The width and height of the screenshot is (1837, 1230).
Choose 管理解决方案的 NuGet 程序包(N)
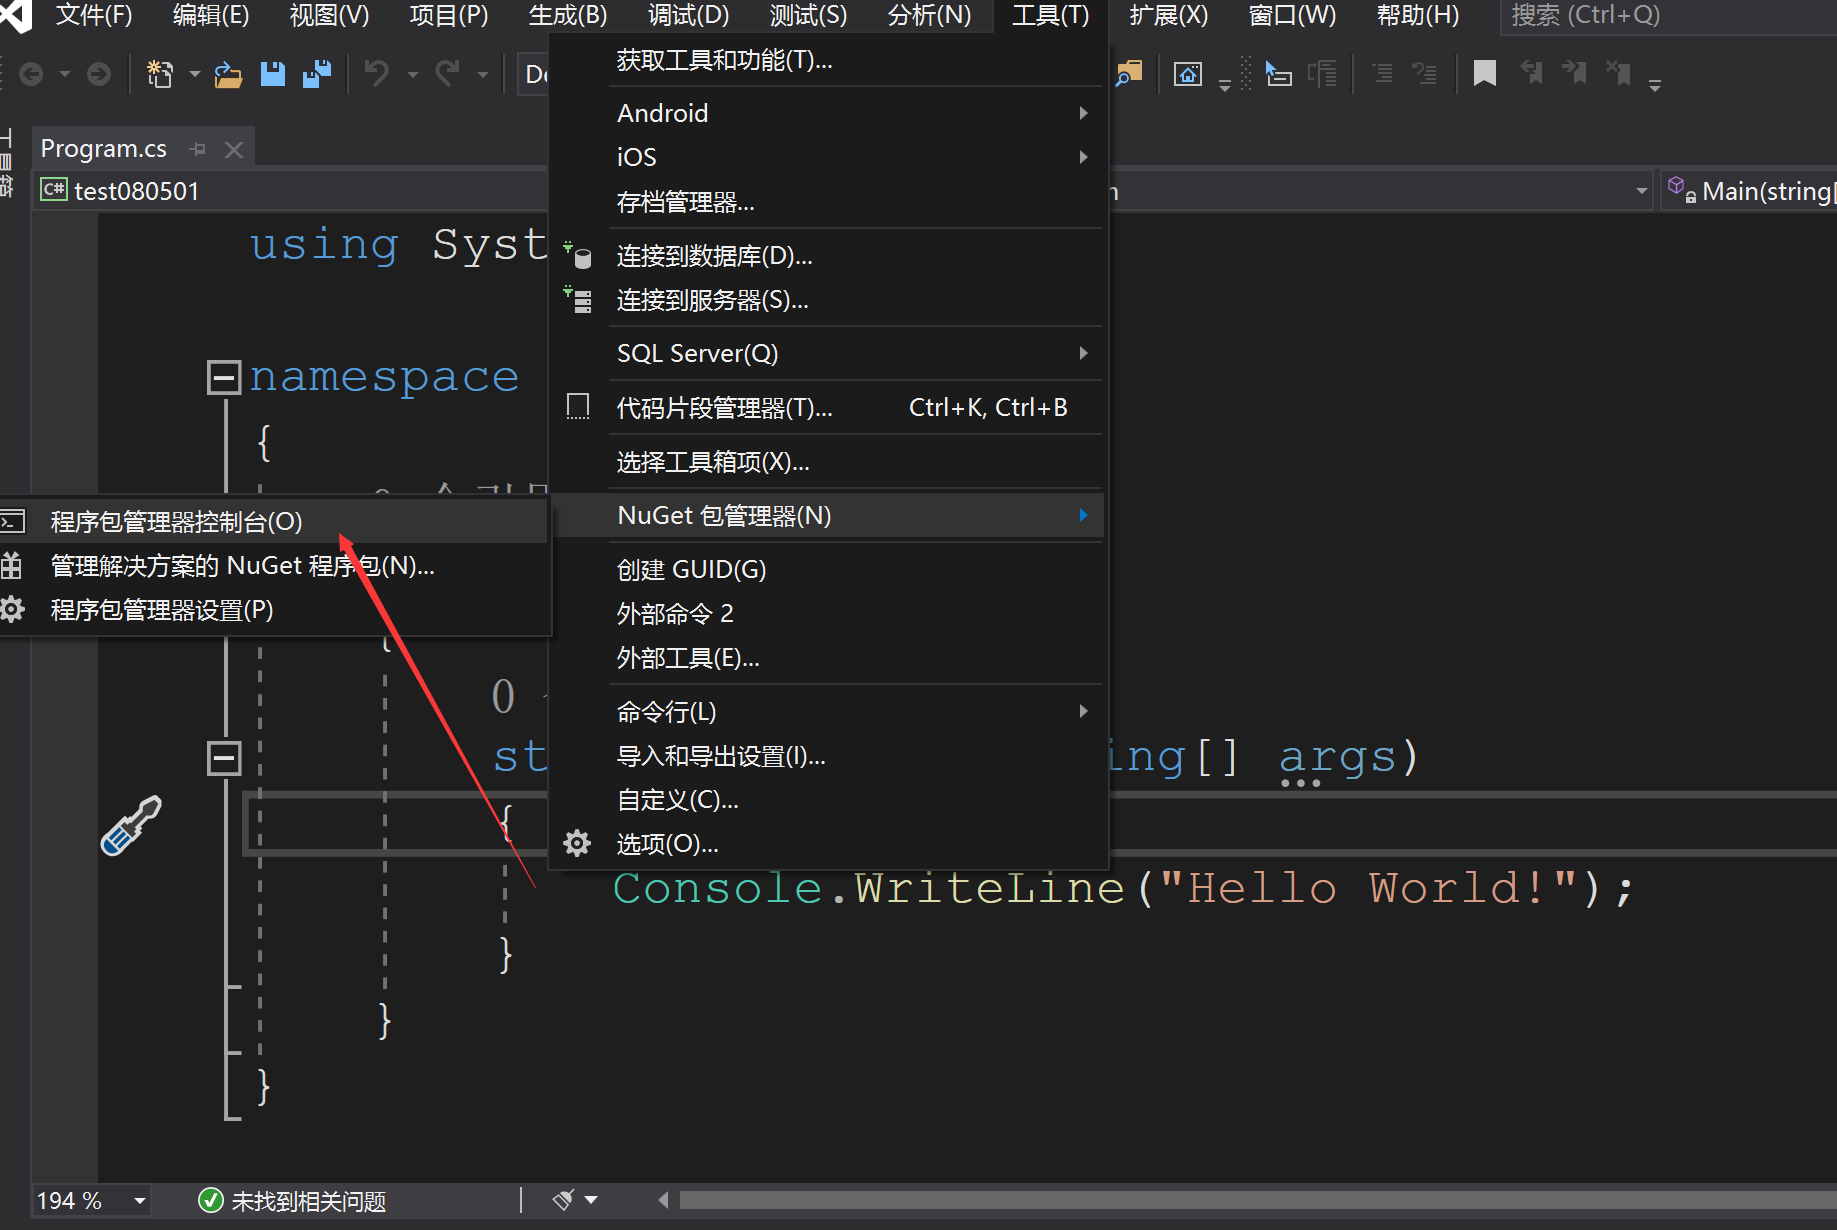[x=241, y=565]
